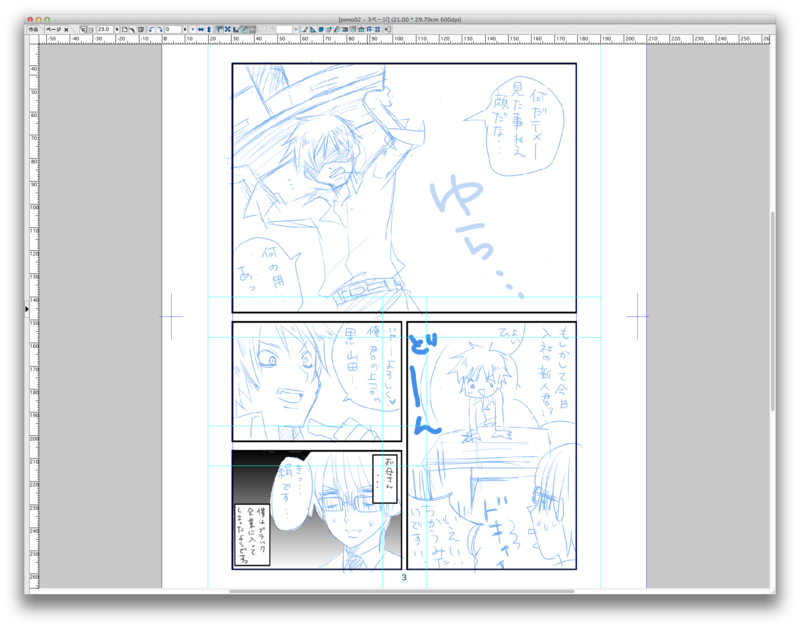Open the rotation angle preset arrow

pyautogui.click(x=185, y=30)
